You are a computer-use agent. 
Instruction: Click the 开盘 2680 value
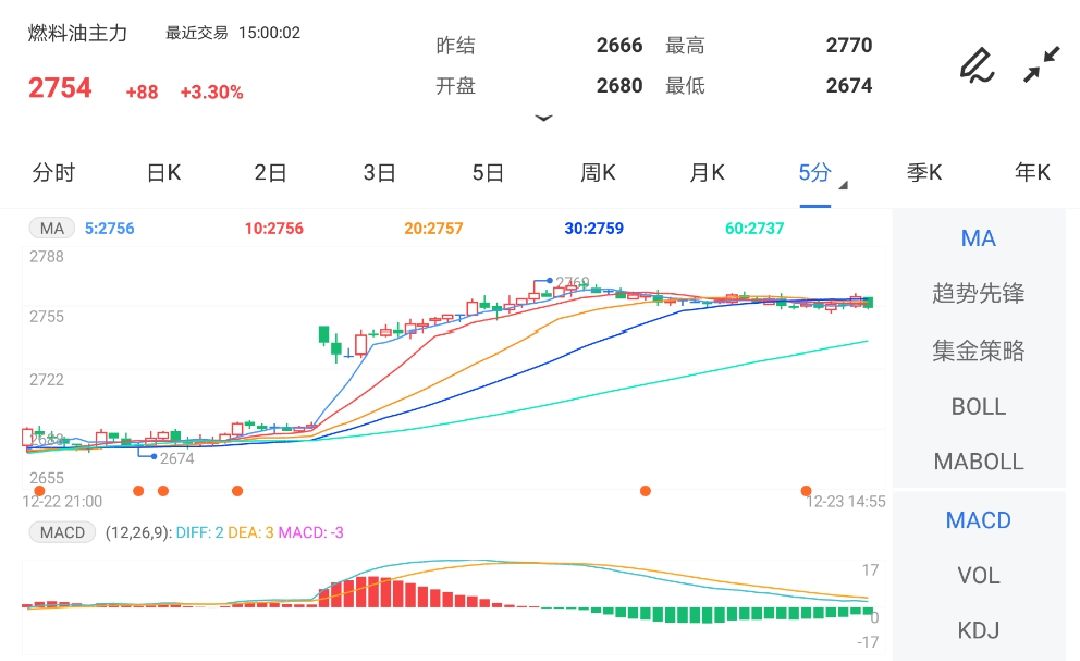(x=619, y=86)
